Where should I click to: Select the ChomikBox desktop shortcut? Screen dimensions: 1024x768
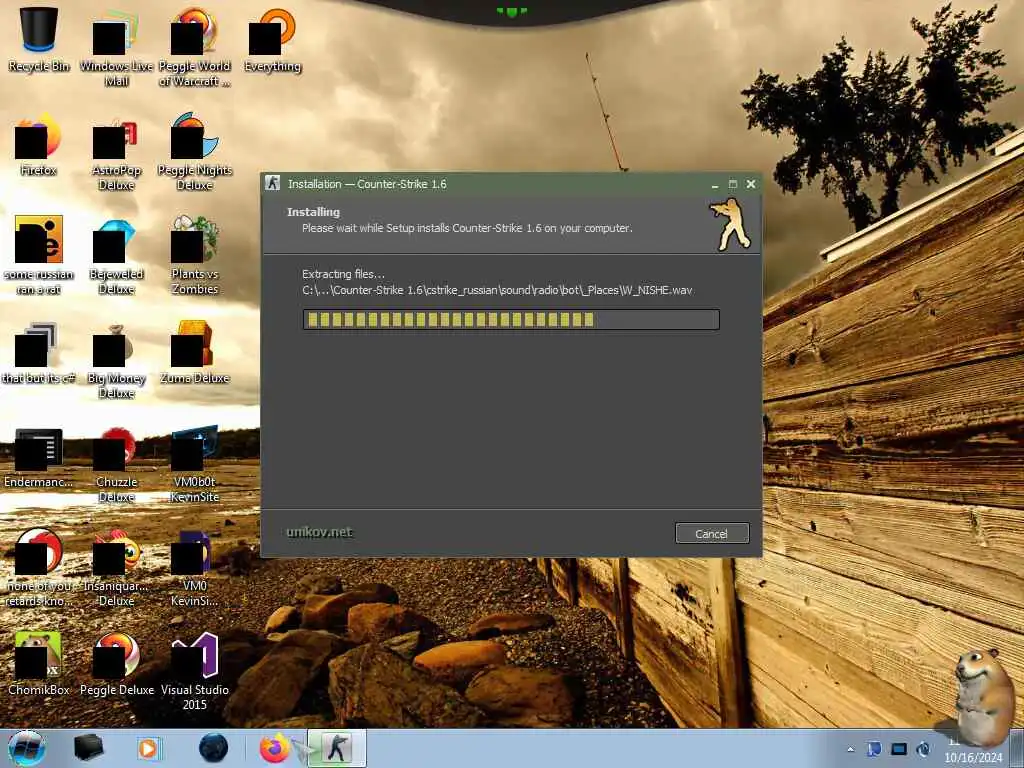(x=39, y=663)
